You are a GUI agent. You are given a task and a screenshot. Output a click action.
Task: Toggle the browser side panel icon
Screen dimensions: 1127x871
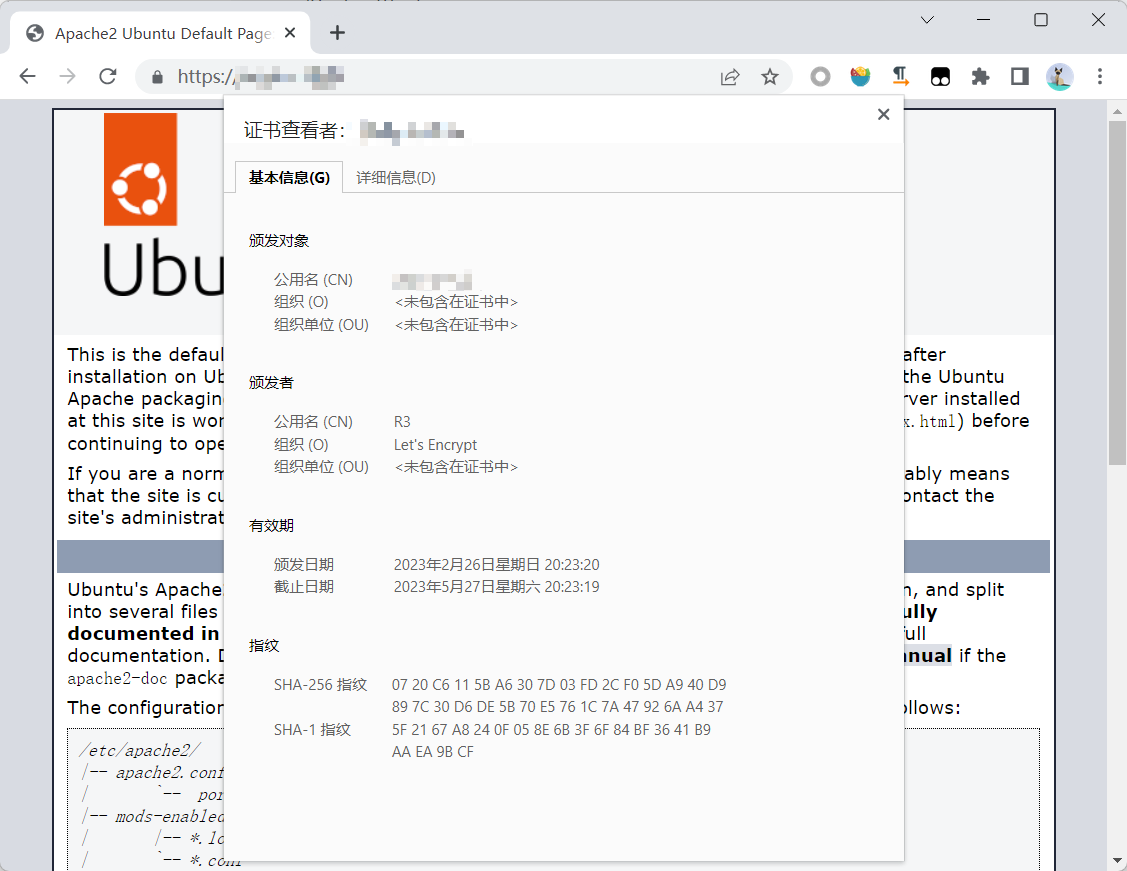[x=1020, y=76]
